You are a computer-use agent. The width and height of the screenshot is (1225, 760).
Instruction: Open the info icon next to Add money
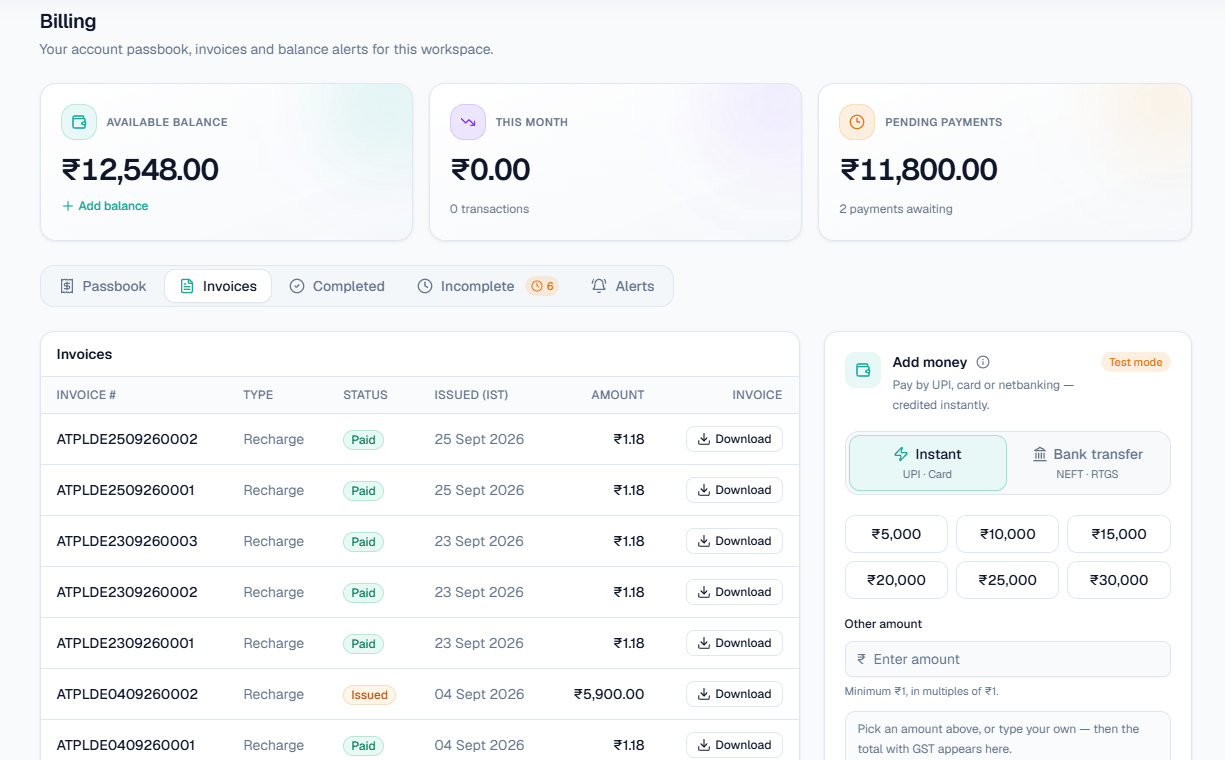pyautogui.click(x=983, y=362)
